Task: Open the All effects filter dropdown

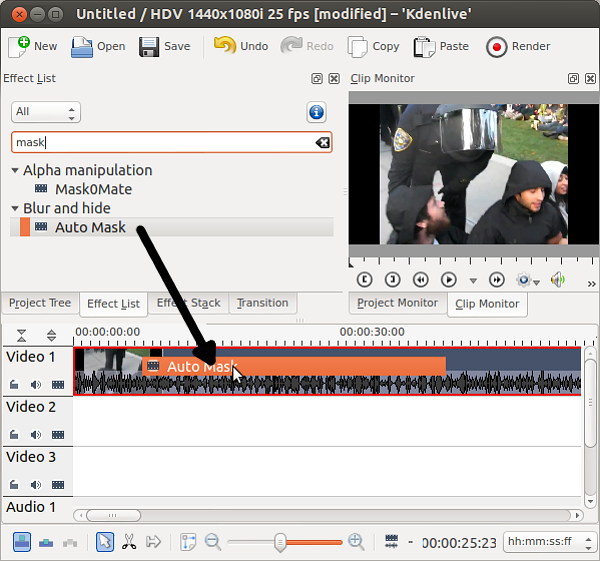Action: tap(45, 112)
